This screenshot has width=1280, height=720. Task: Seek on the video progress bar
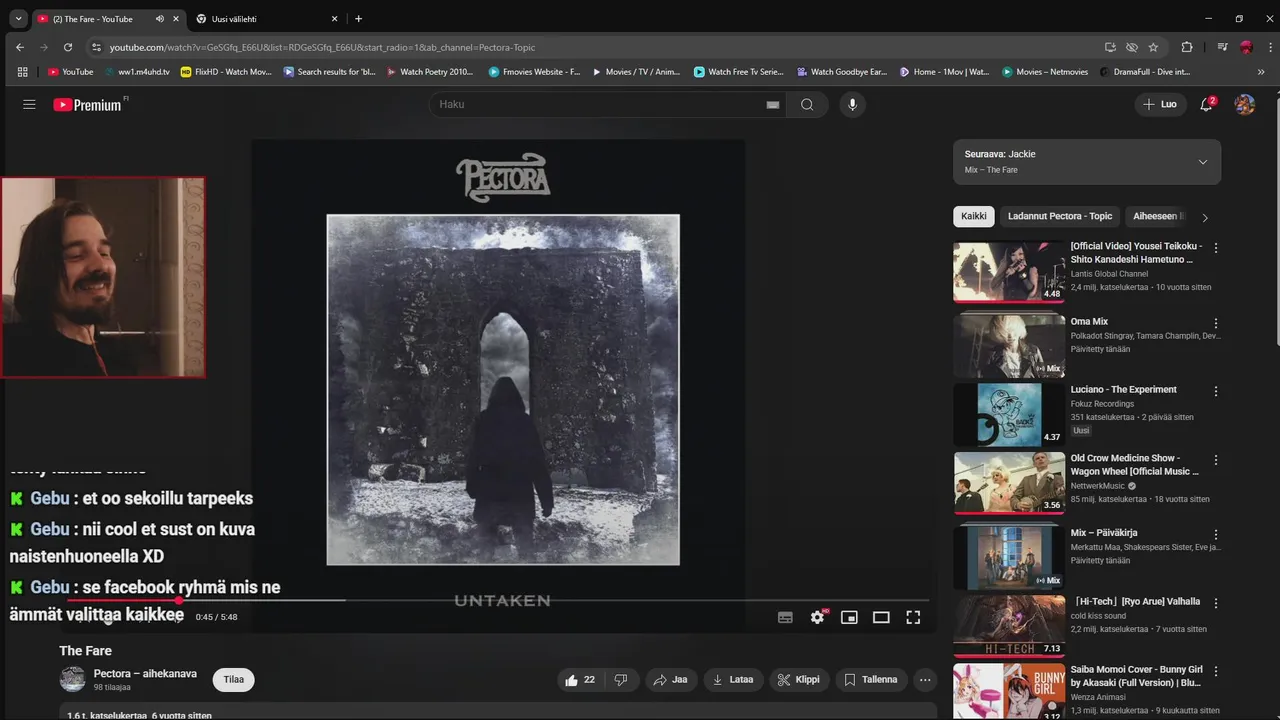pos(498,600)
